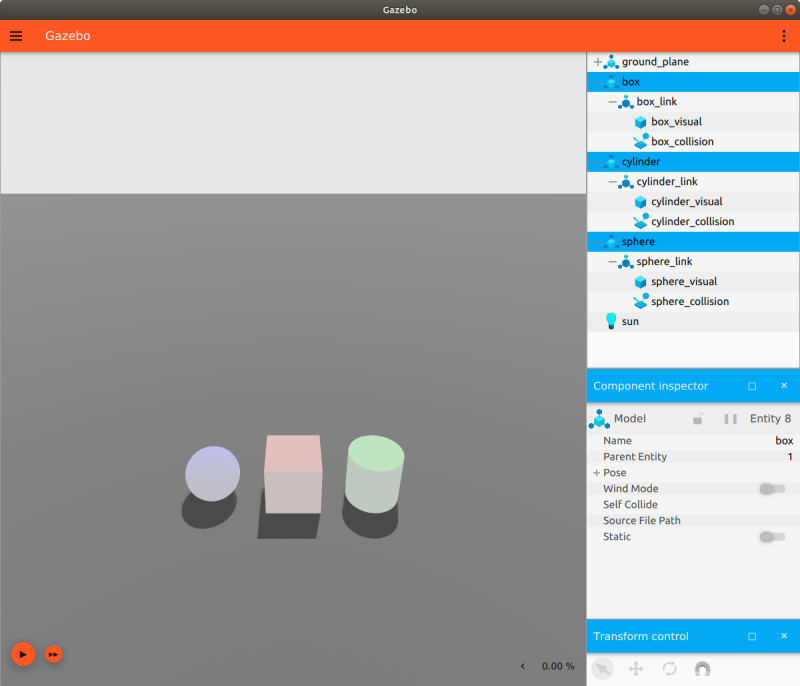Click the Self Collide property row
This screenshot has width=800, height=686.
tap(693, 504)
